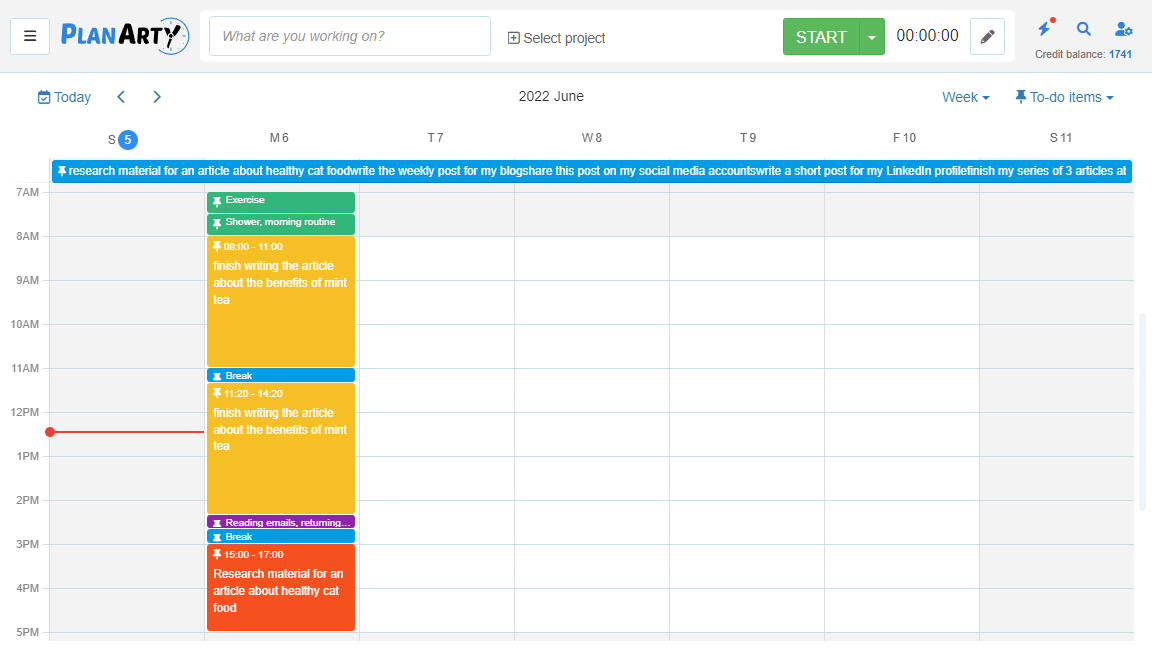
Task: Click pin icon on Break before 3PM
Action: (217, 537)
